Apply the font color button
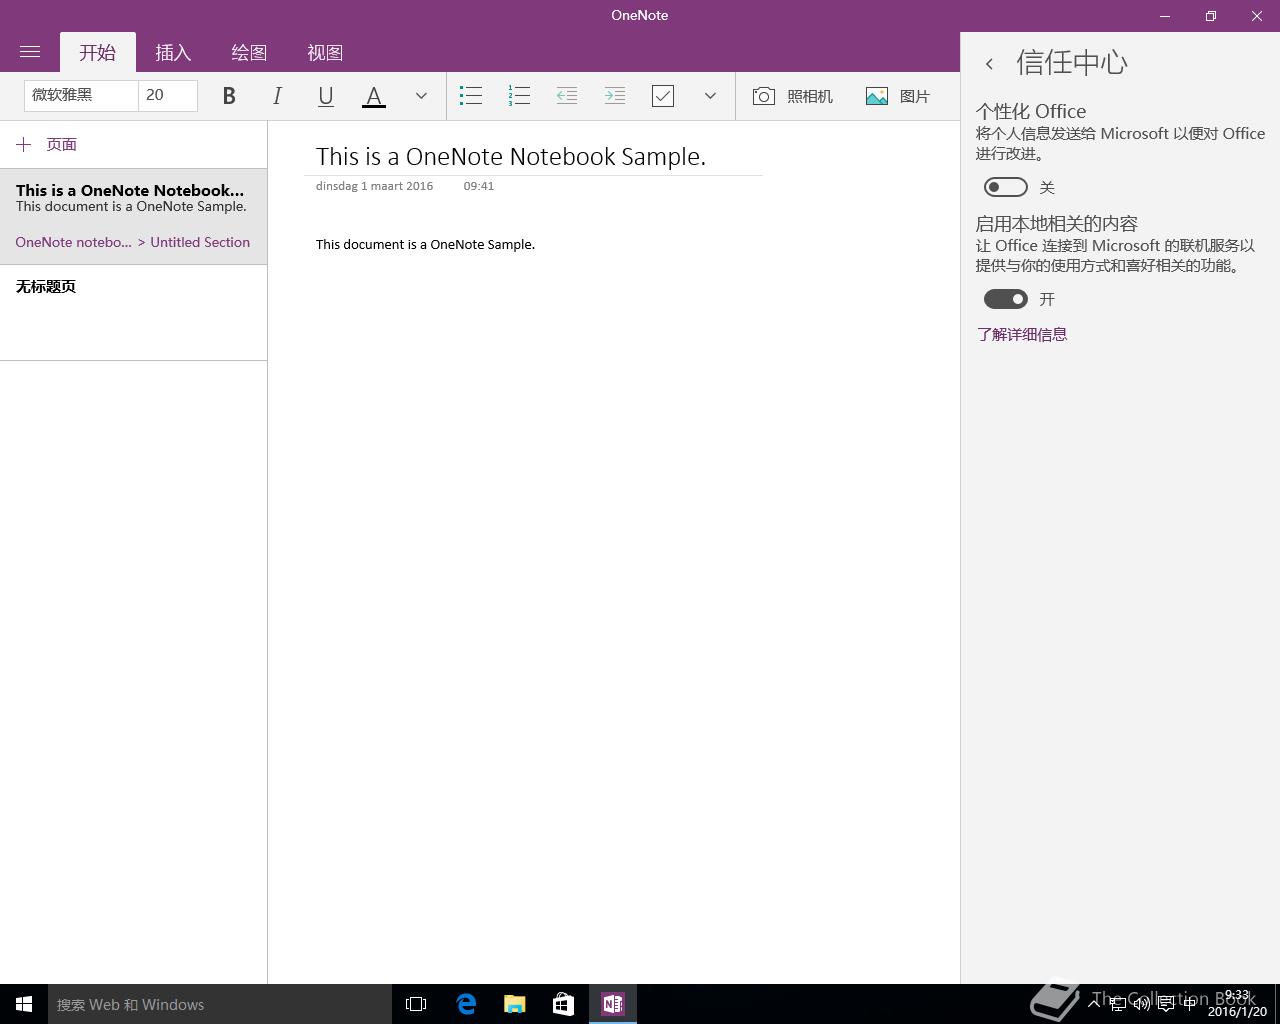Screen dimensions: 1280x1024 pos(373,96)
